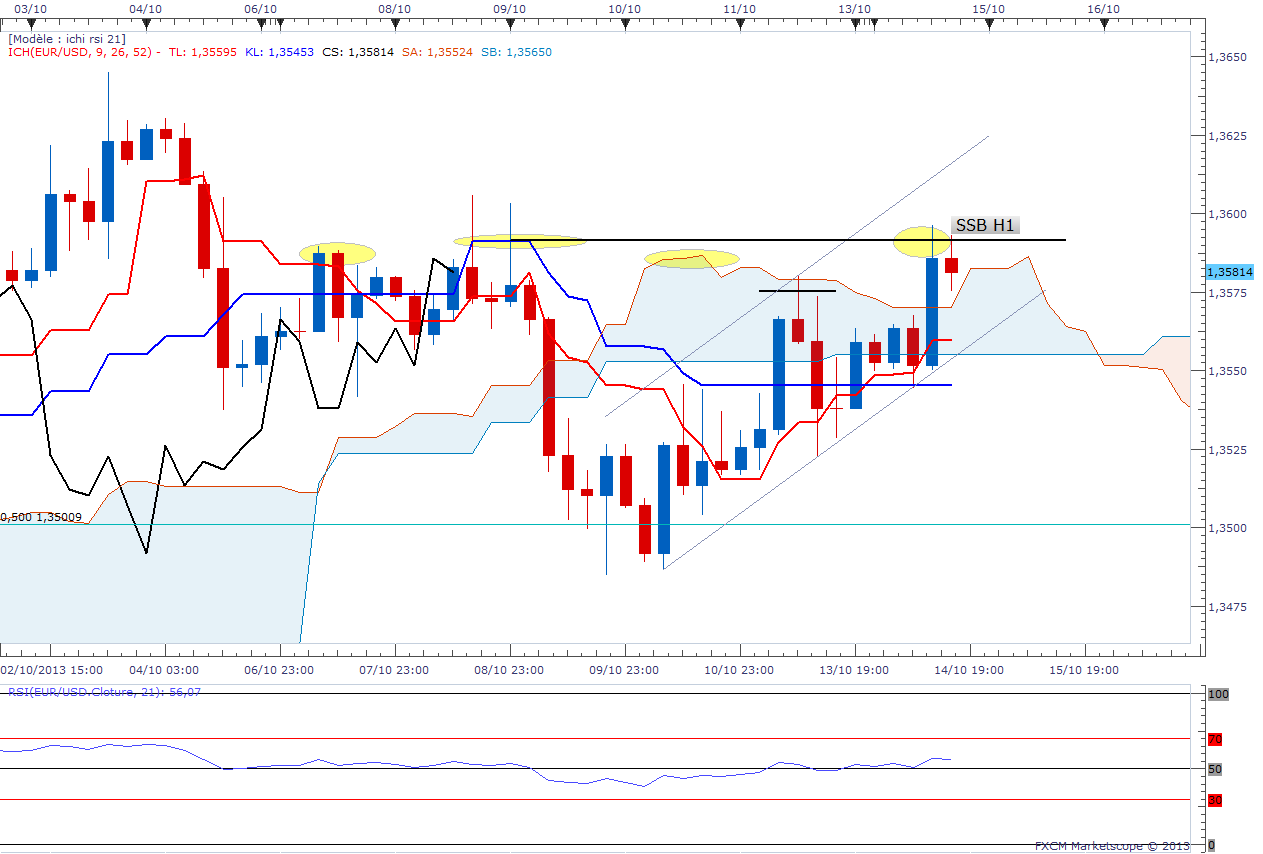Click the 08/10 date marker on the top axis
Screen dimensions: 1263x854
[395, 8]
